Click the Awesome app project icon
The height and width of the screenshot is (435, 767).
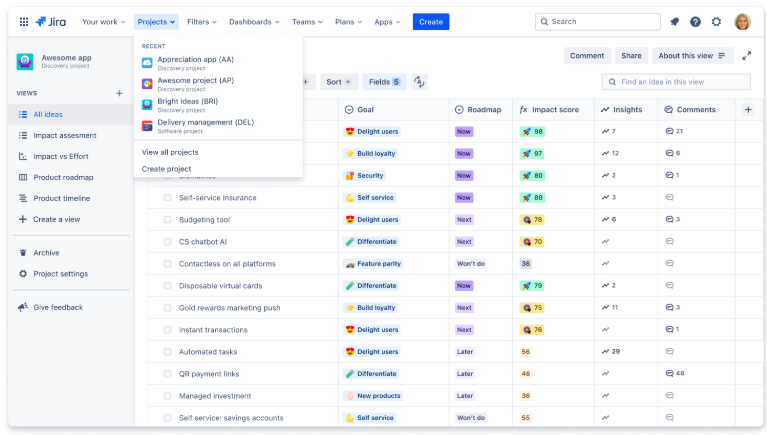click(25, 61)
